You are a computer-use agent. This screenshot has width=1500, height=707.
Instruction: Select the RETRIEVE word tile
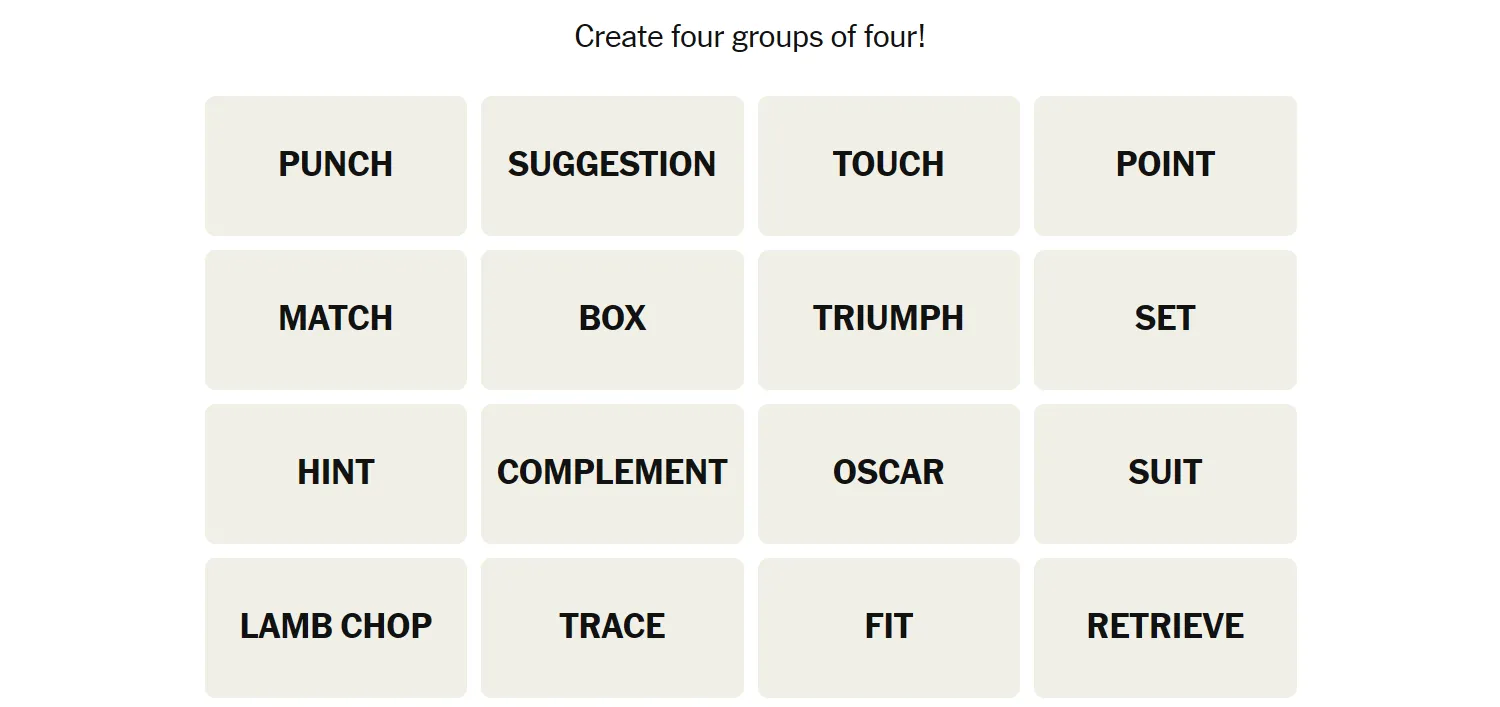1165,628
